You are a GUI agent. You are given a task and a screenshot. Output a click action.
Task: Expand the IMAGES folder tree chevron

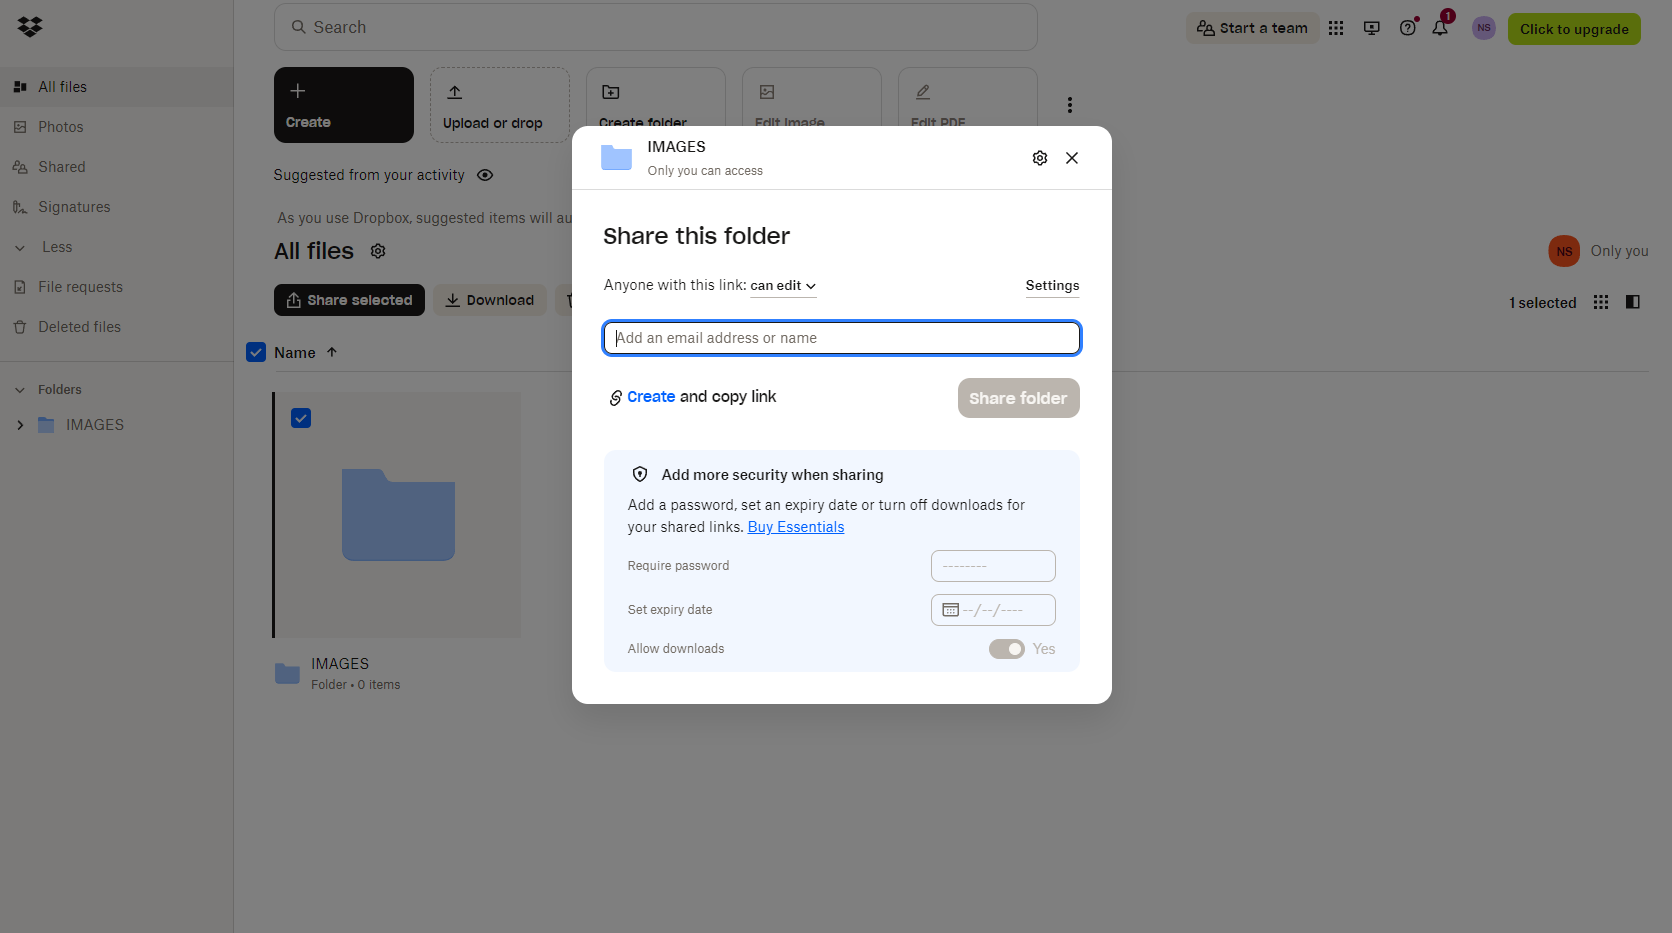coord(20,425)
